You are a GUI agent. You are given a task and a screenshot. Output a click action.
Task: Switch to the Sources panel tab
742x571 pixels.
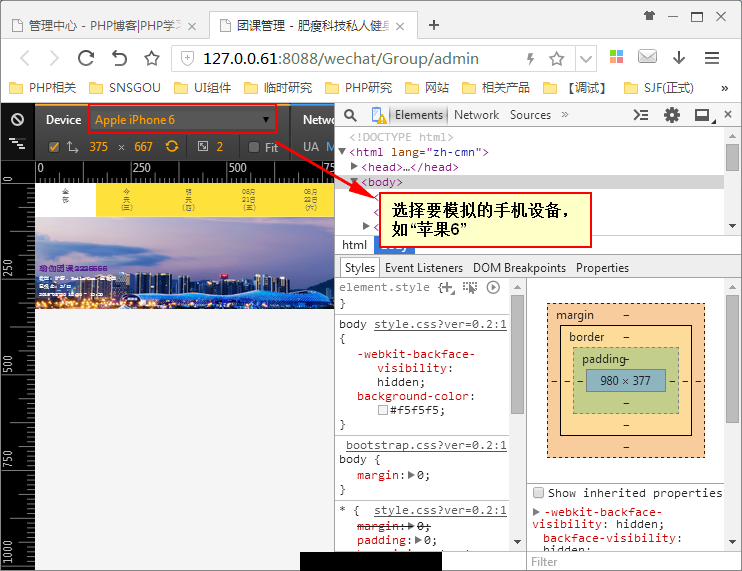tap(530, 115)
